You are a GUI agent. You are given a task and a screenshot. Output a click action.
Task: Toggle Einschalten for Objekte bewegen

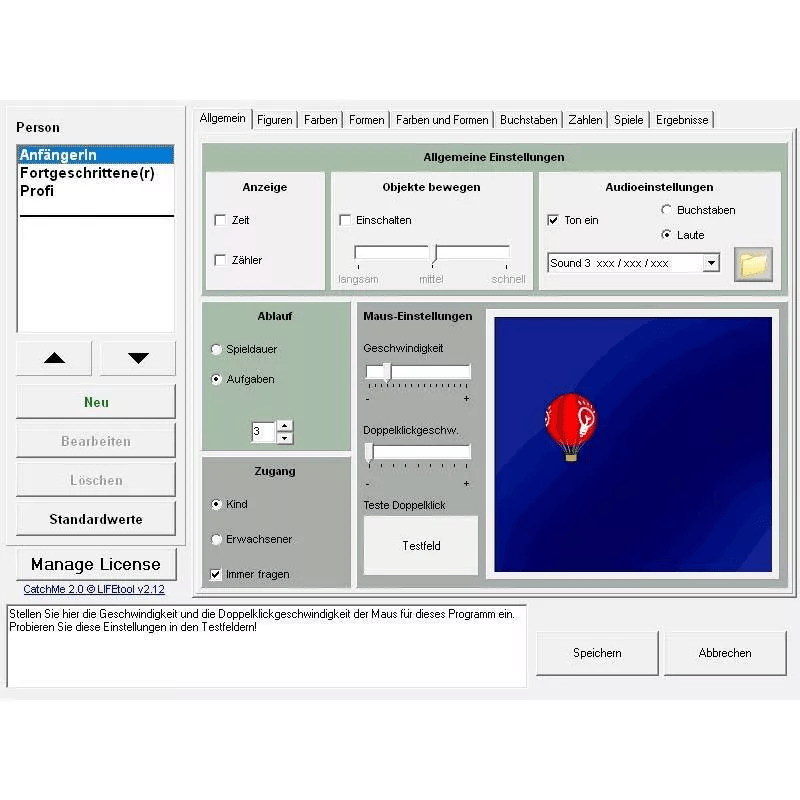(345, 220)
